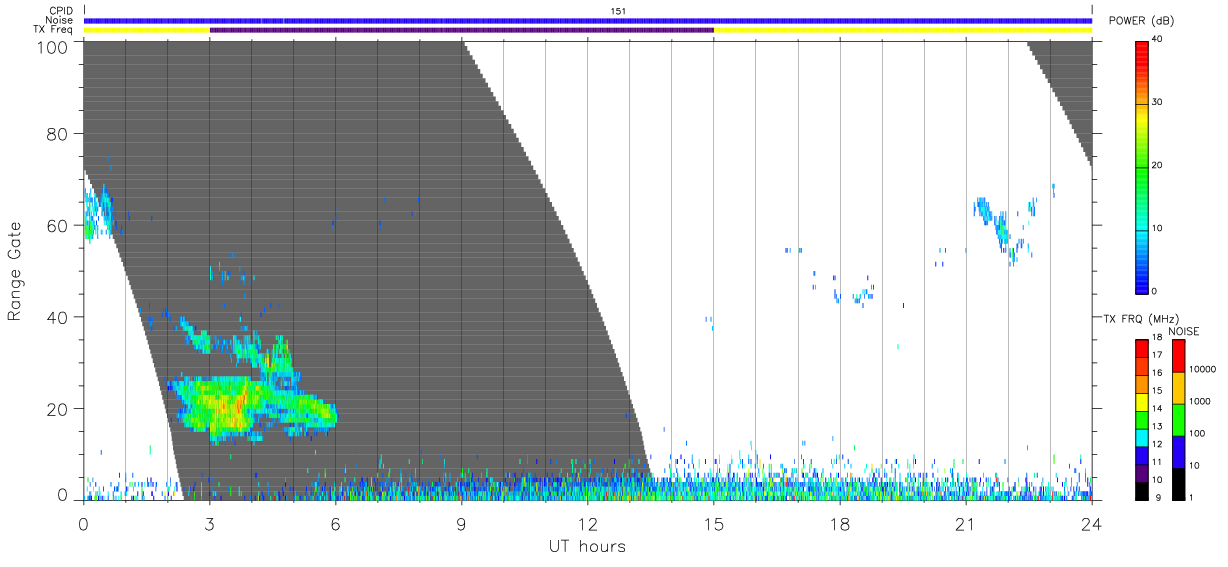Click Range Gate tick label '100'

click(54, 46)
